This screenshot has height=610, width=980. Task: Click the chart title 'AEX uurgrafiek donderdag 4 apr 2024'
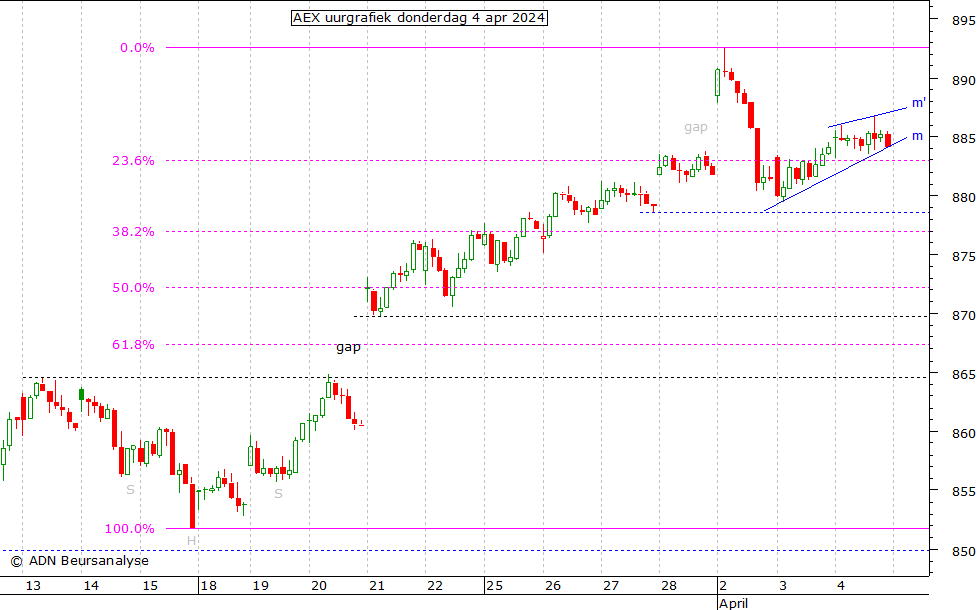coord(419,18)
